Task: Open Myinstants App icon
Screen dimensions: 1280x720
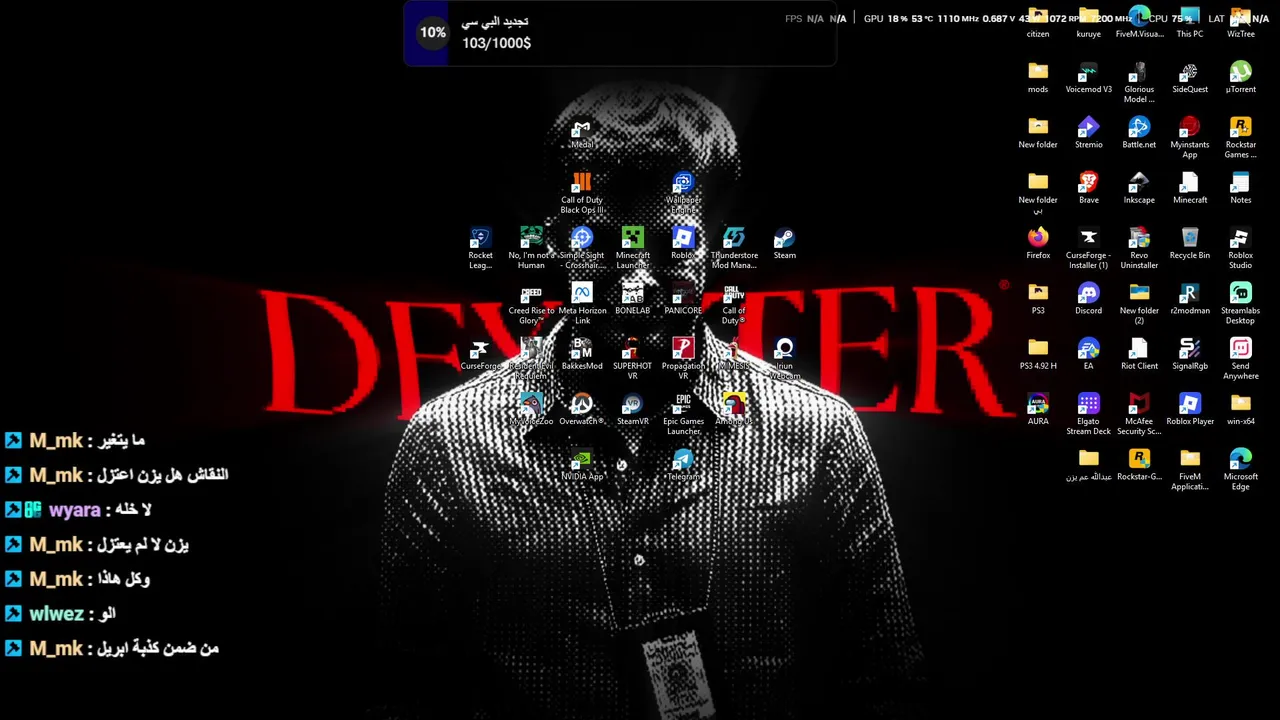Action: click(x=1190, y=138)
